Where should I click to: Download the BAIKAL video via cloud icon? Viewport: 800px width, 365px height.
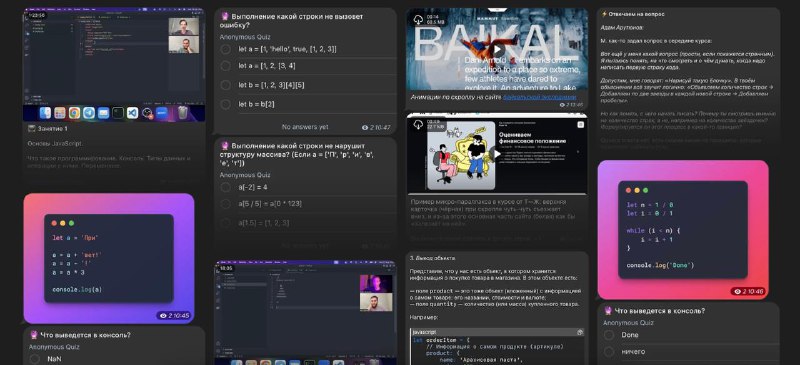click(x=418, y=19)
